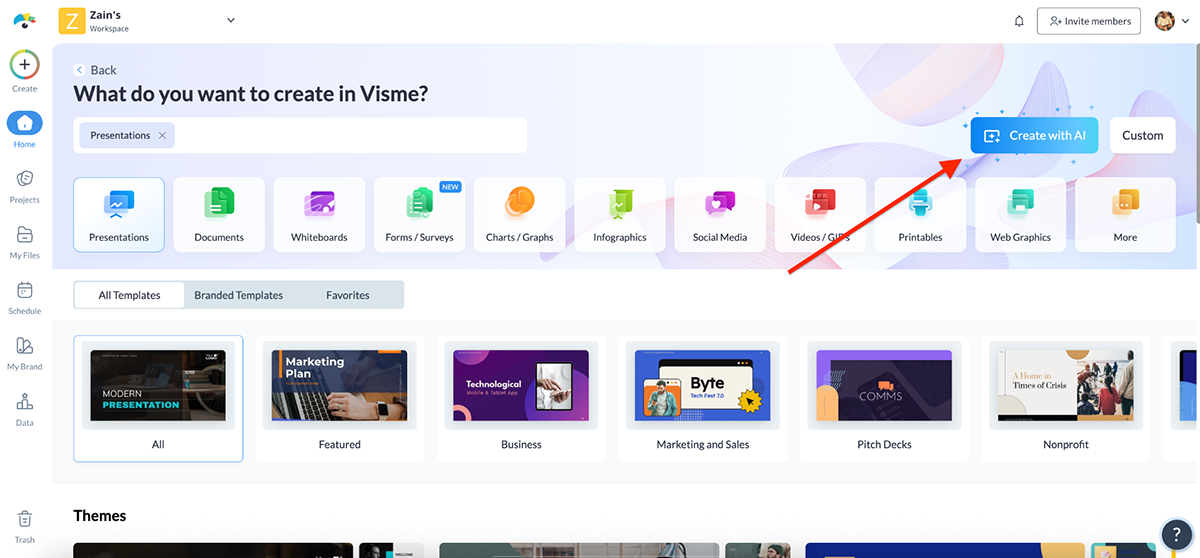Image resolution: width=1200 pixels, height=558 pixels.
Task: Open the profile avatar menu
Action: click(x=1172, y=21)
